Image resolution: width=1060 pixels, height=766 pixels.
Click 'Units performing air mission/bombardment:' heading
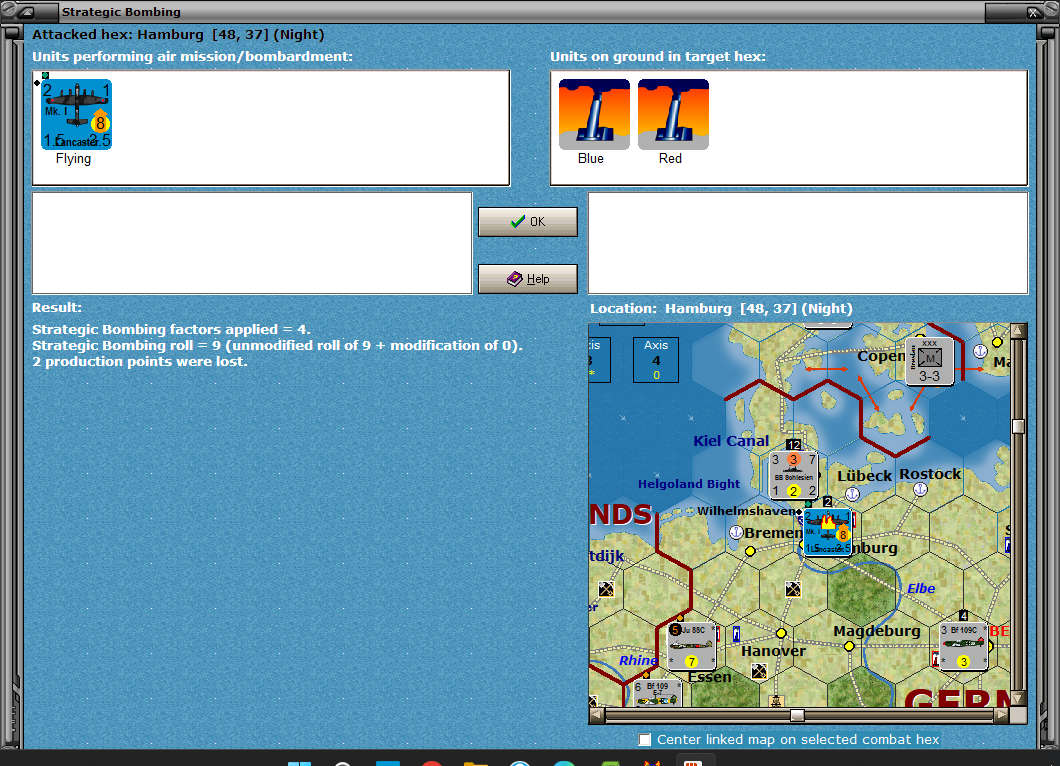[193, 56]
